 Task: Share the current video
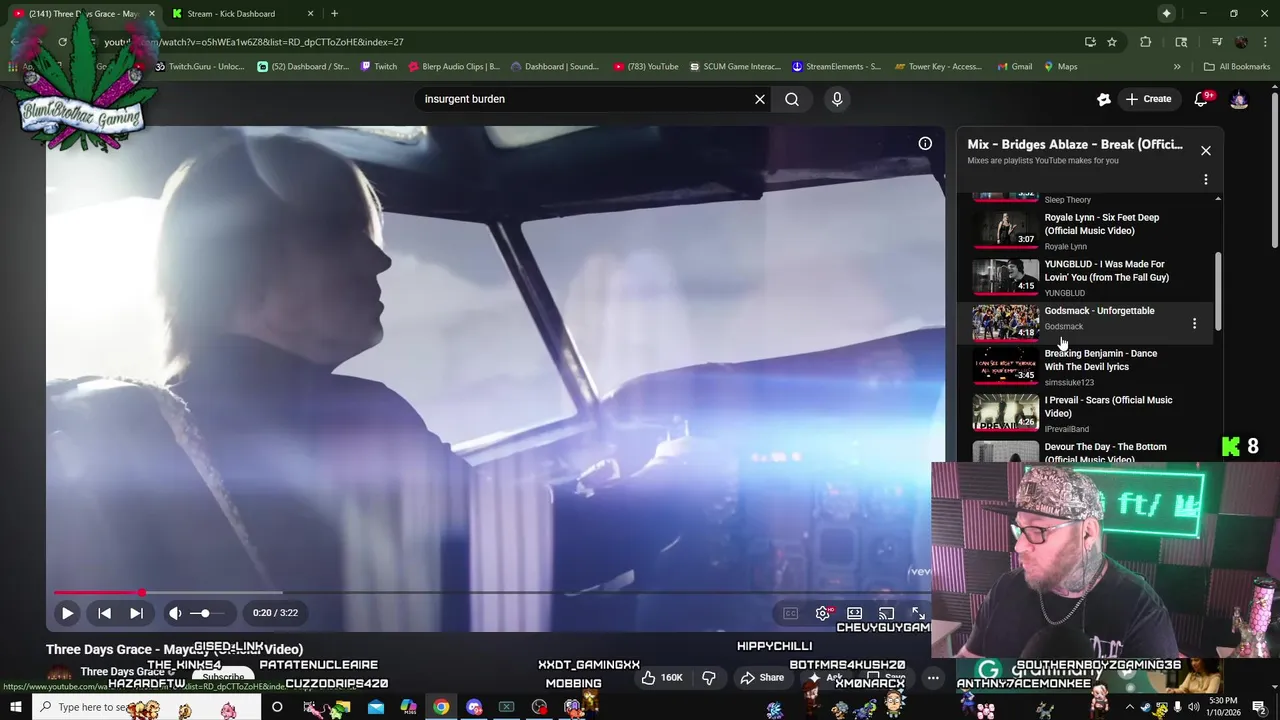(x=762, y=678)
